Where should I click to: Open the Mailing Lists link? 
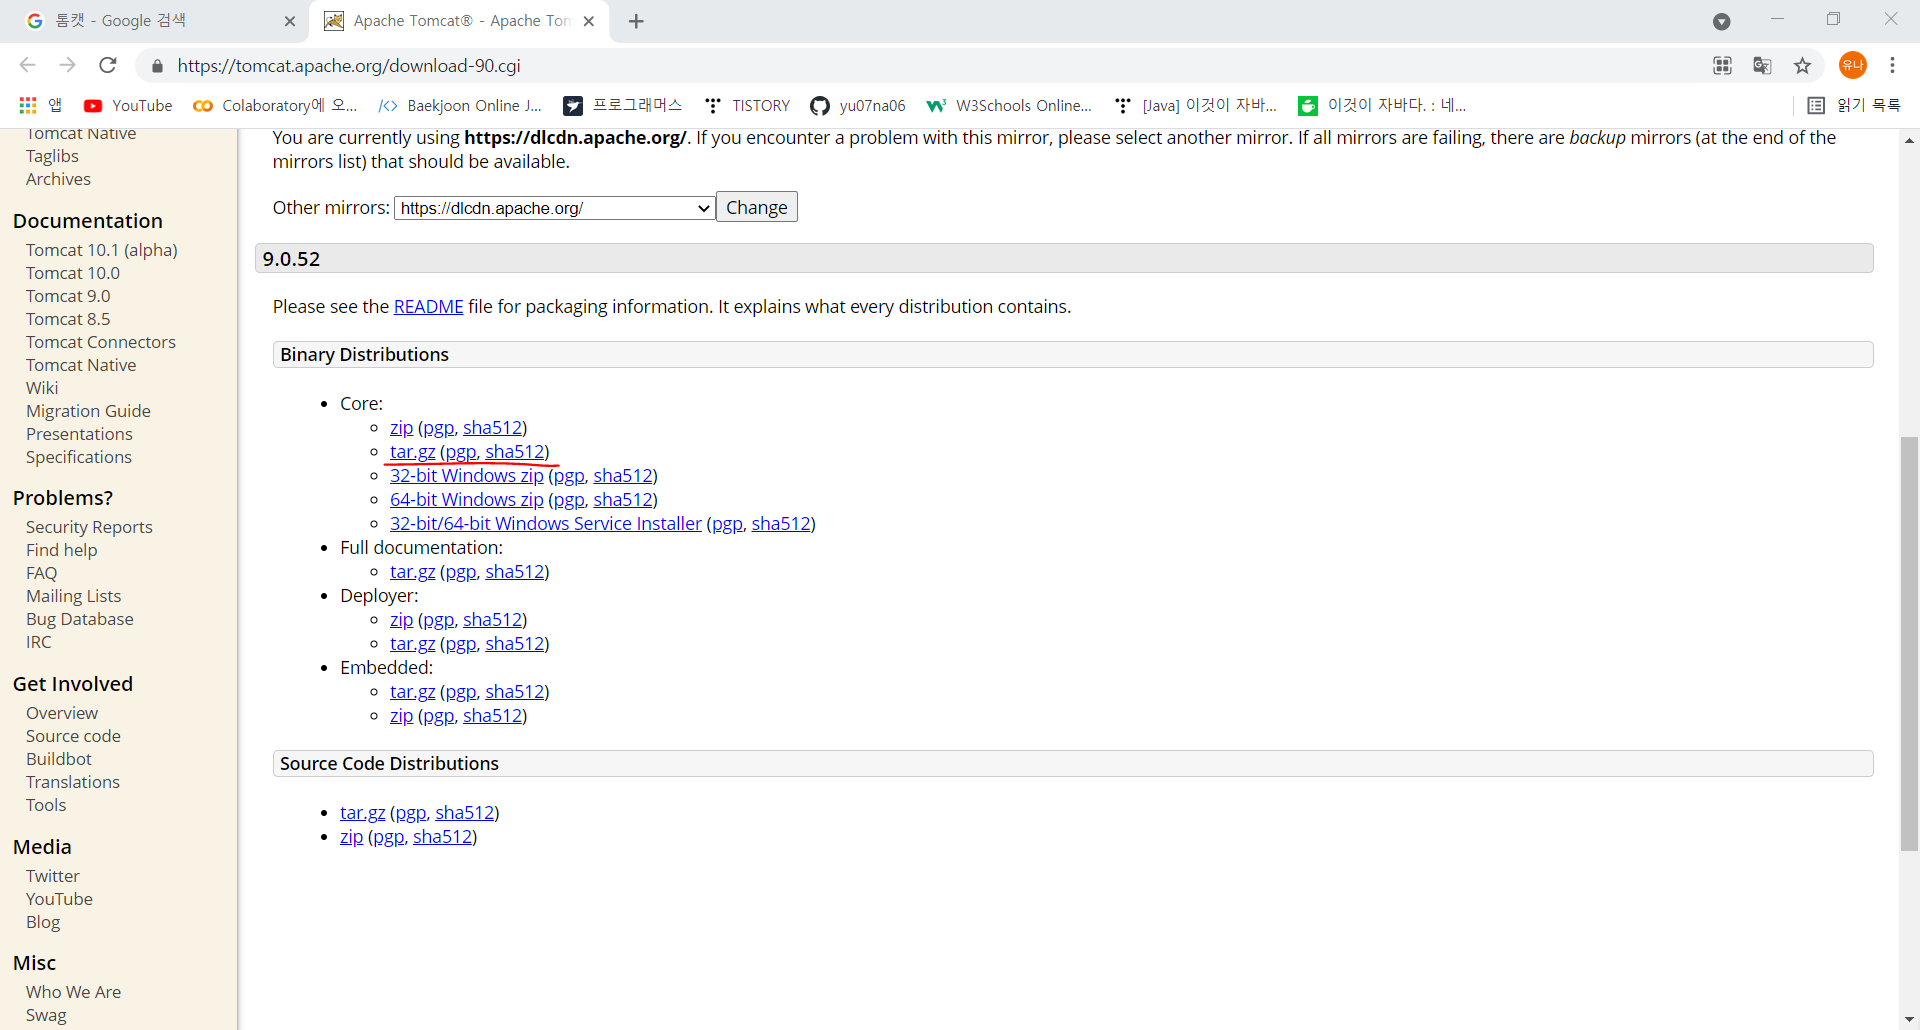[73, 596]
